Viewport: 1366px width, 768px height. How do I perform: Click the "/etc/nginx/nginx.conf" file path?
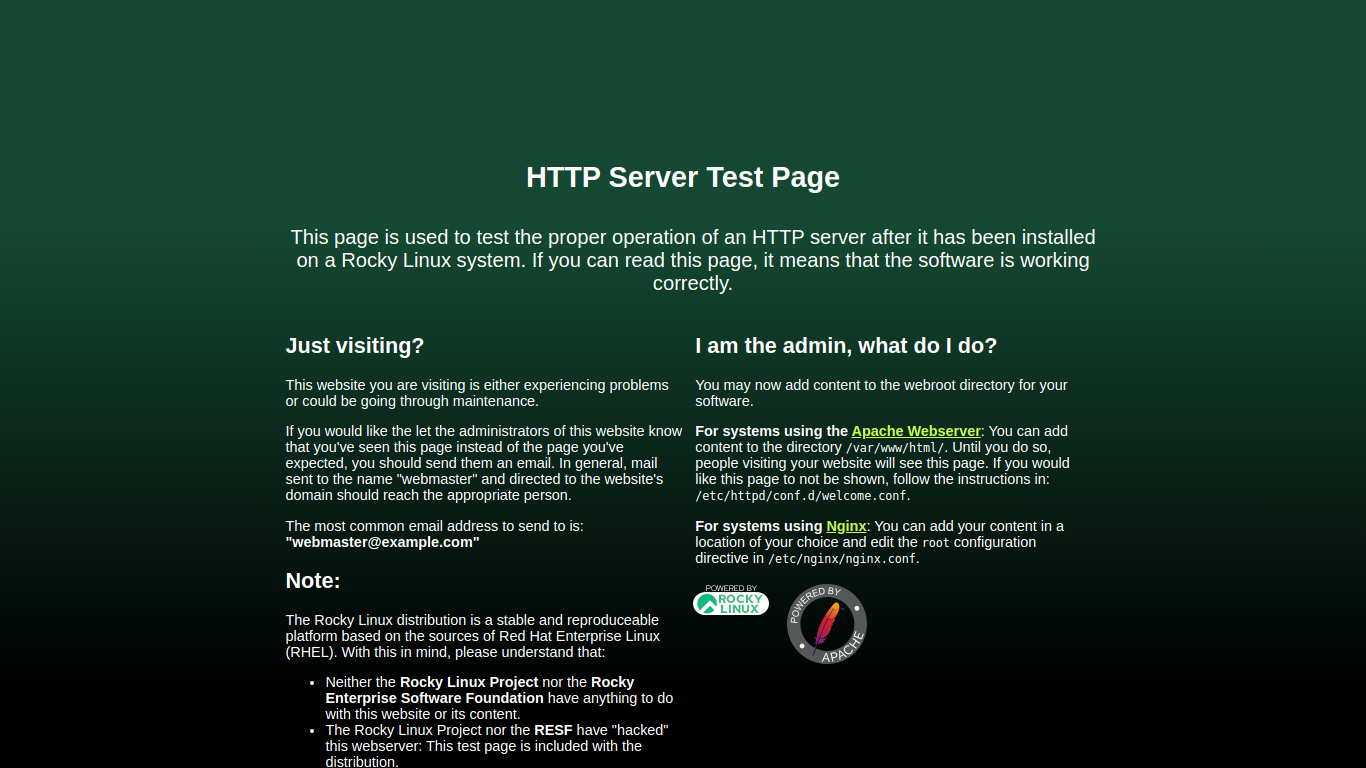coord(842,559)
